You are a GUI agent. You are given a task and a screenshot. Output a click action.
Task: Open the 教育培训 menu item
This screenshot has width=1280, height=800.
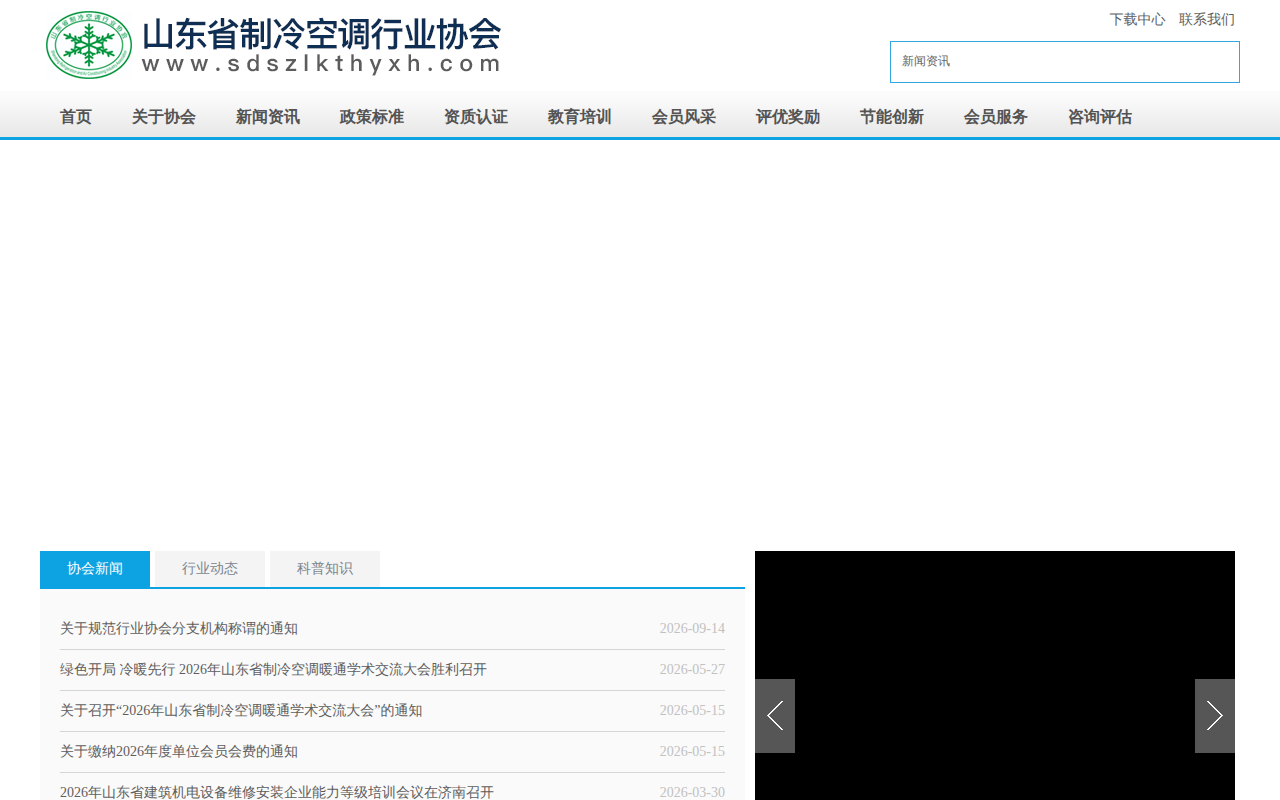(x=580, y=117)
